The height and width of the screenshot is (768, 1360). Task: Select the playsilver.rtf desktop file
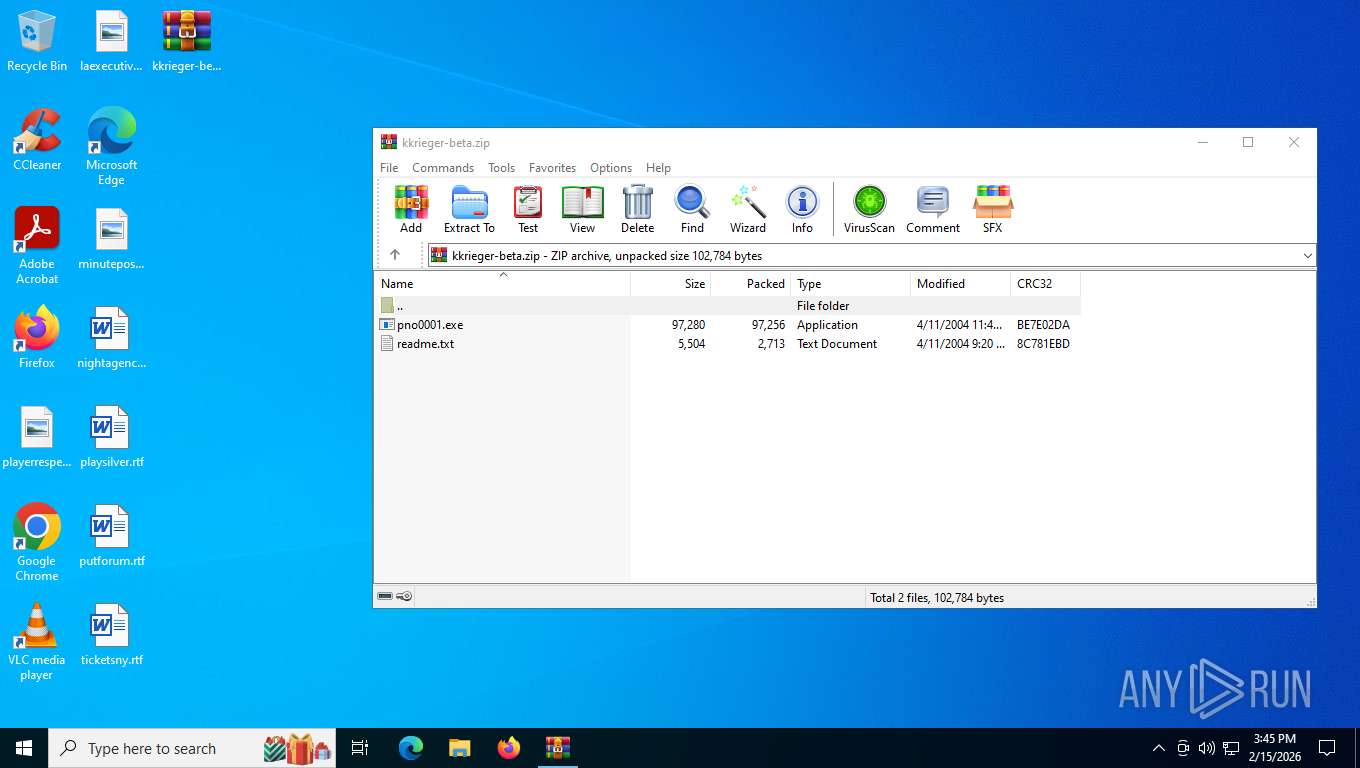[x=111, y=437]
